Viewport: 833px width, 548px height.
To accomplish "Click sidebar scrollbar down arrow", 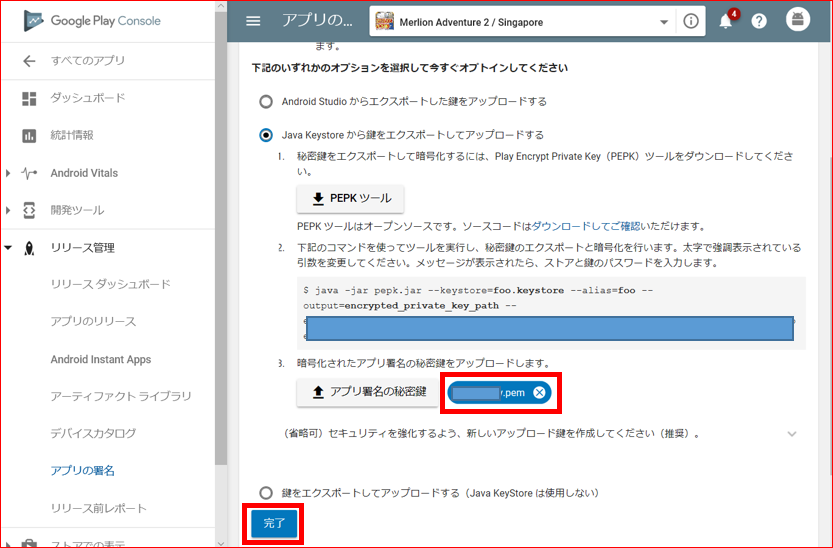I will click(x=221, y=543).
